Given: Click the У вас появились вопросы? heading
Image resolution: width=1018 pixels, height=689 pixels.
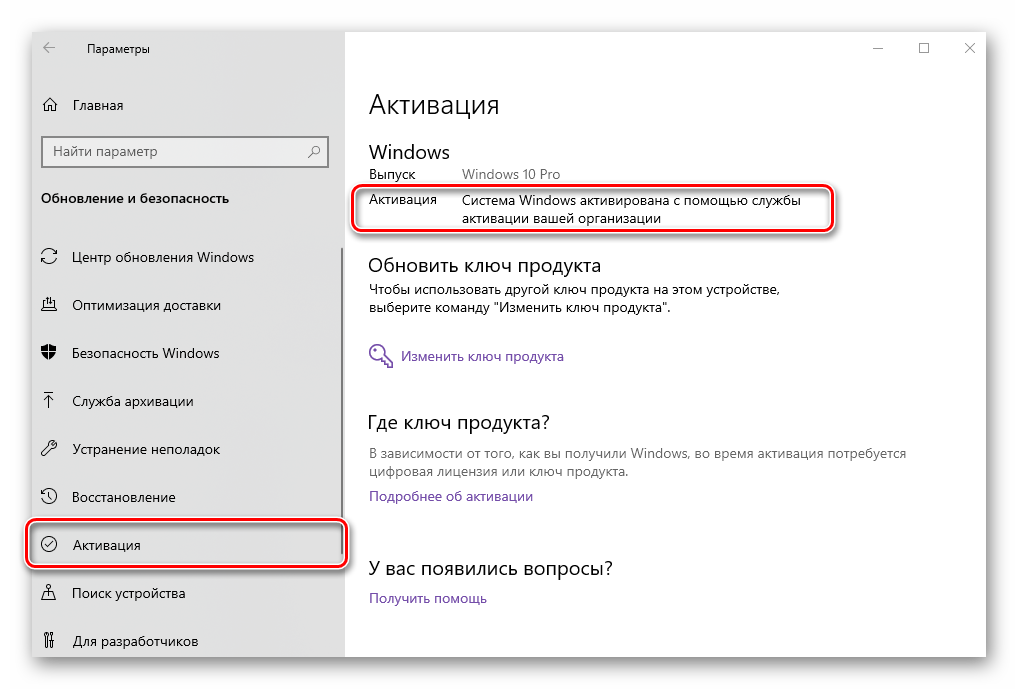Looking at the screenshot, I should click(x=490, y=568).
